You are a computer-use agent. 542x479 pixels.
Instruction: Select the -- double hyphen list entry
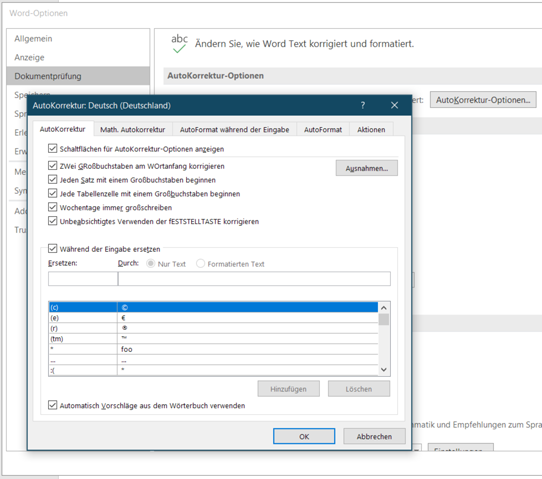pos(213,360)
